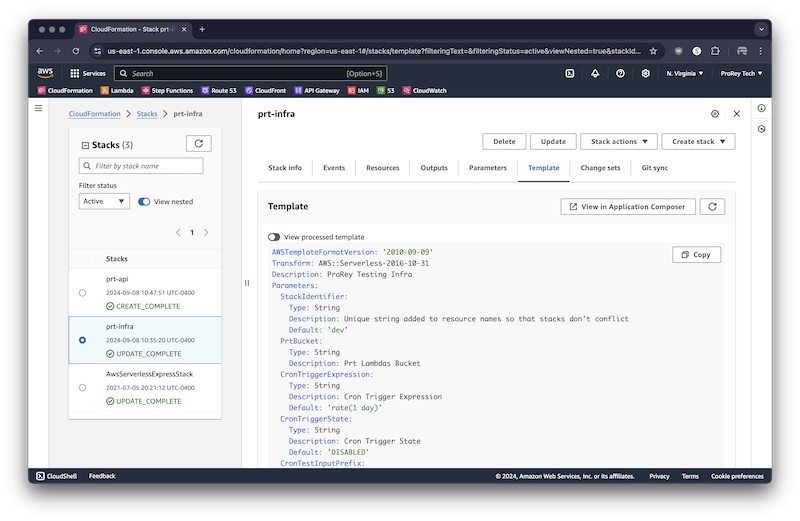Click the Delete stack button
800x521 pixels.
(x=504, y=141)
